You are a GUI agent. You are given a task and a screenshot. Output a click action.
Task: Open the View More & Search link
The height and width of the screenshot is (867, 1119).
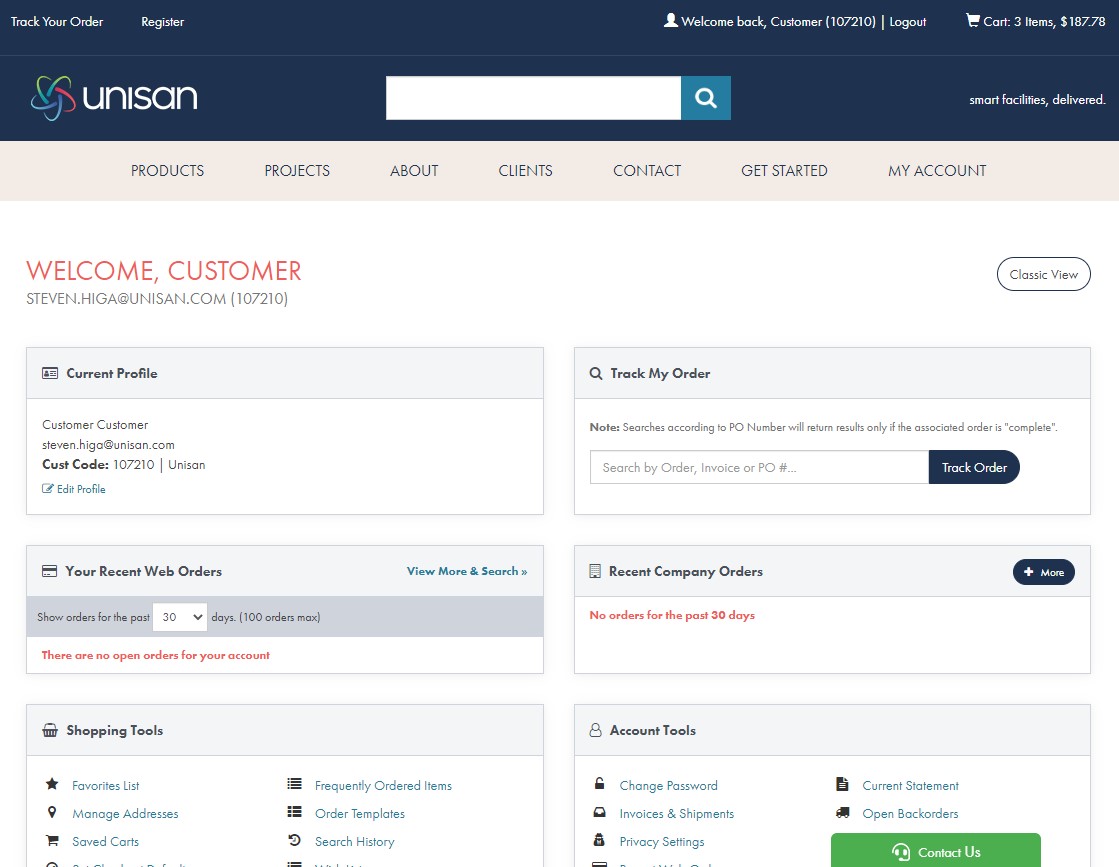(466, 571)
